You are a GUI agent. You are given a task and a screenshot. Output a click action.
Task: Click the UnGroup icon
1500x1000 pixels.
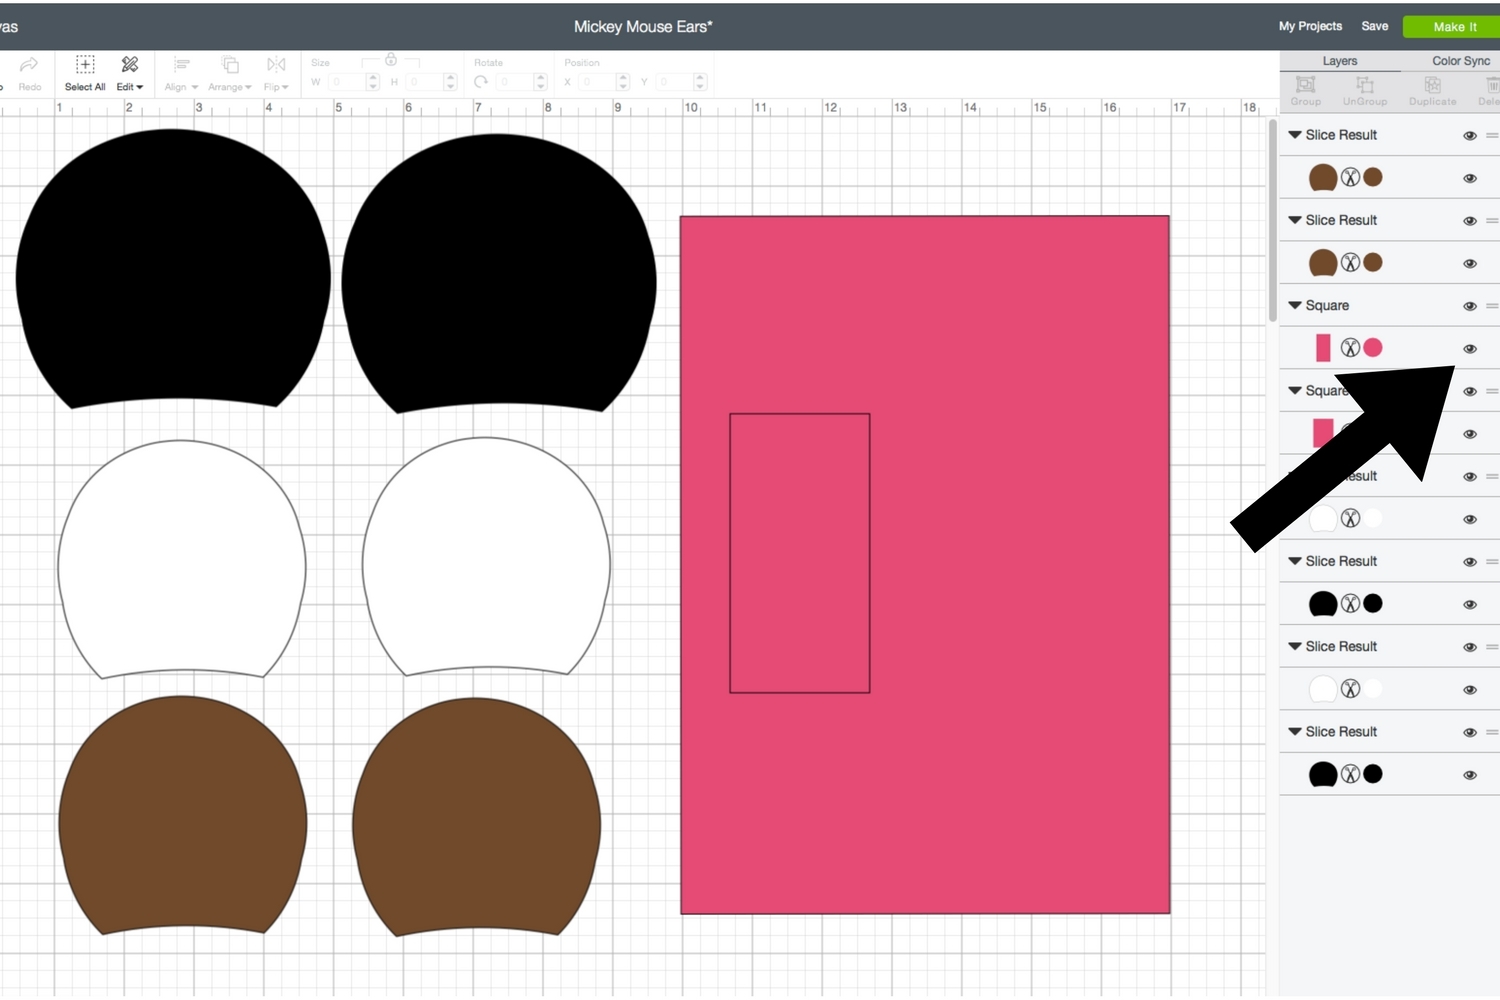(x=1365, y=86)
